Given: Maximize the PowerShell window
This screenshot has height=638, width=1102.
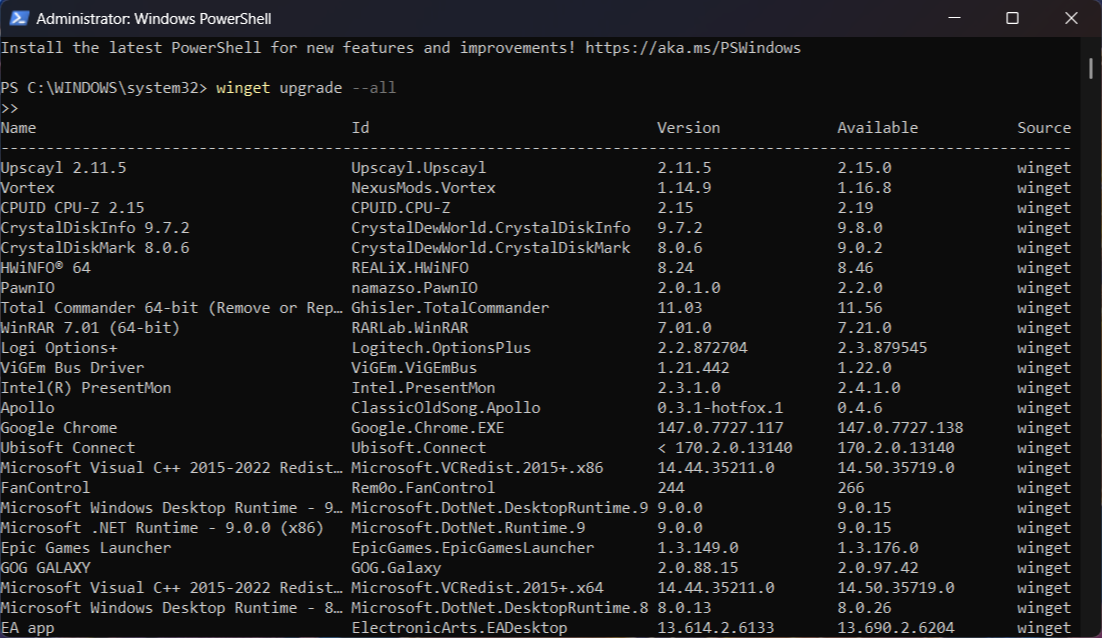Looking at the screenshot, I should pos(1012,18).
